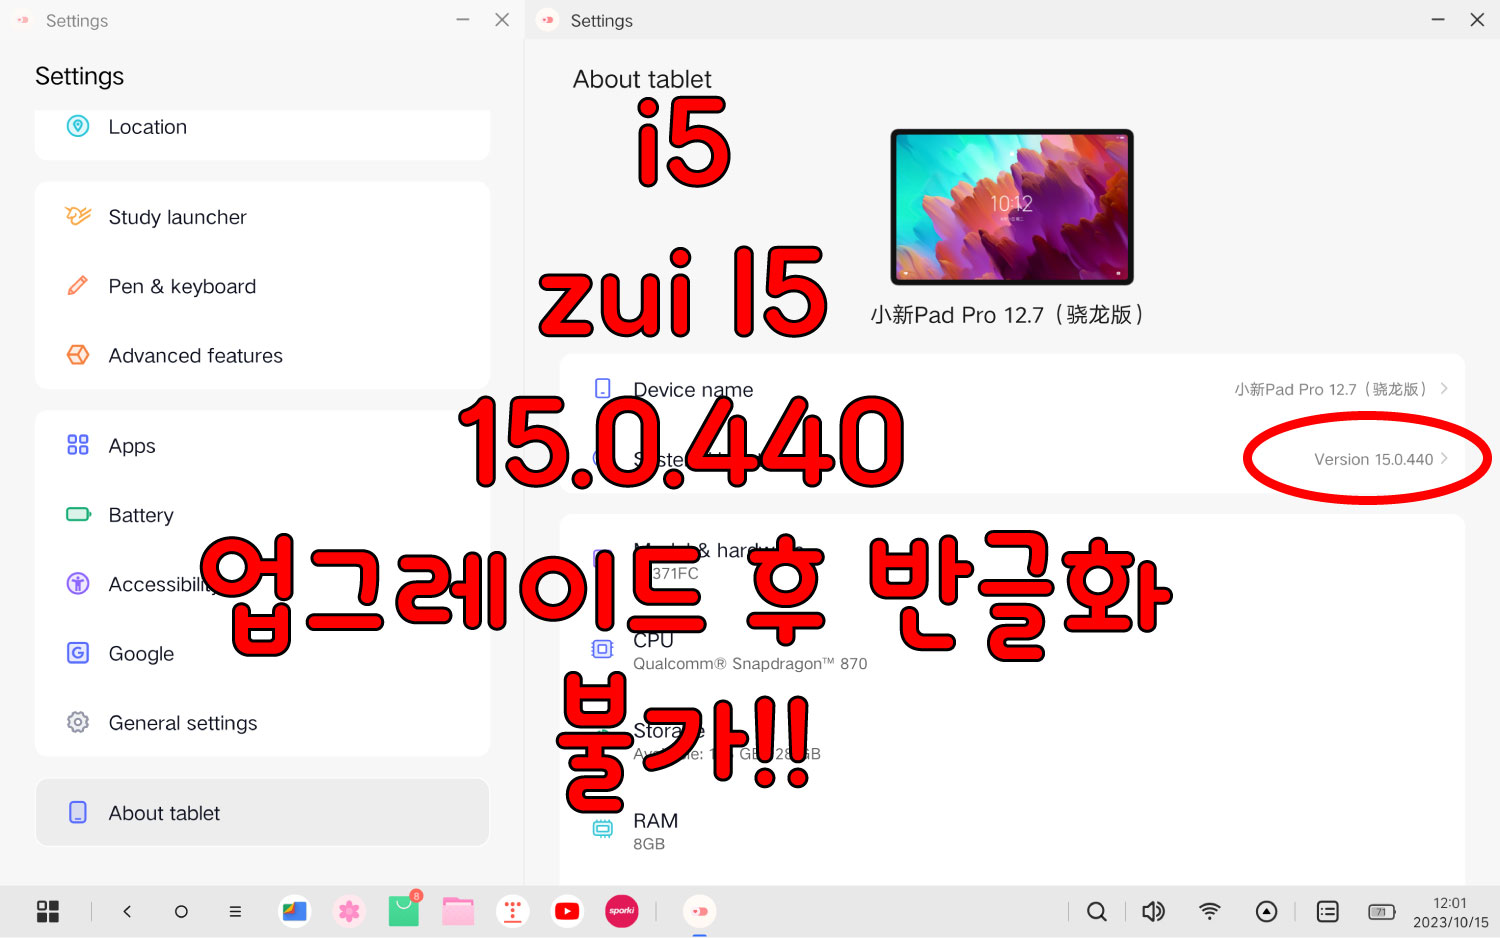Close the right Settings window

click(x=1477, y=20)
